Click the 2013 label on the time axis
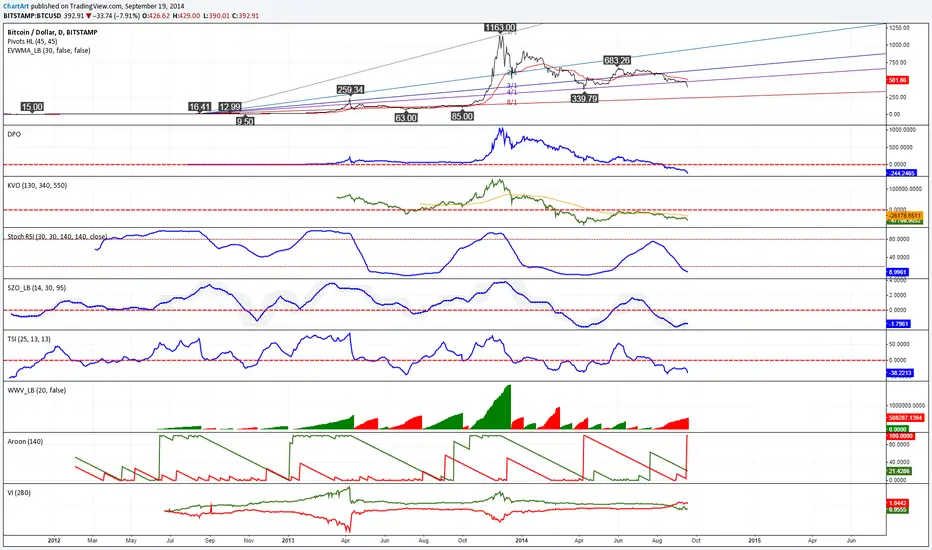This screenshot has height=550, width=932. coord(288,540)
